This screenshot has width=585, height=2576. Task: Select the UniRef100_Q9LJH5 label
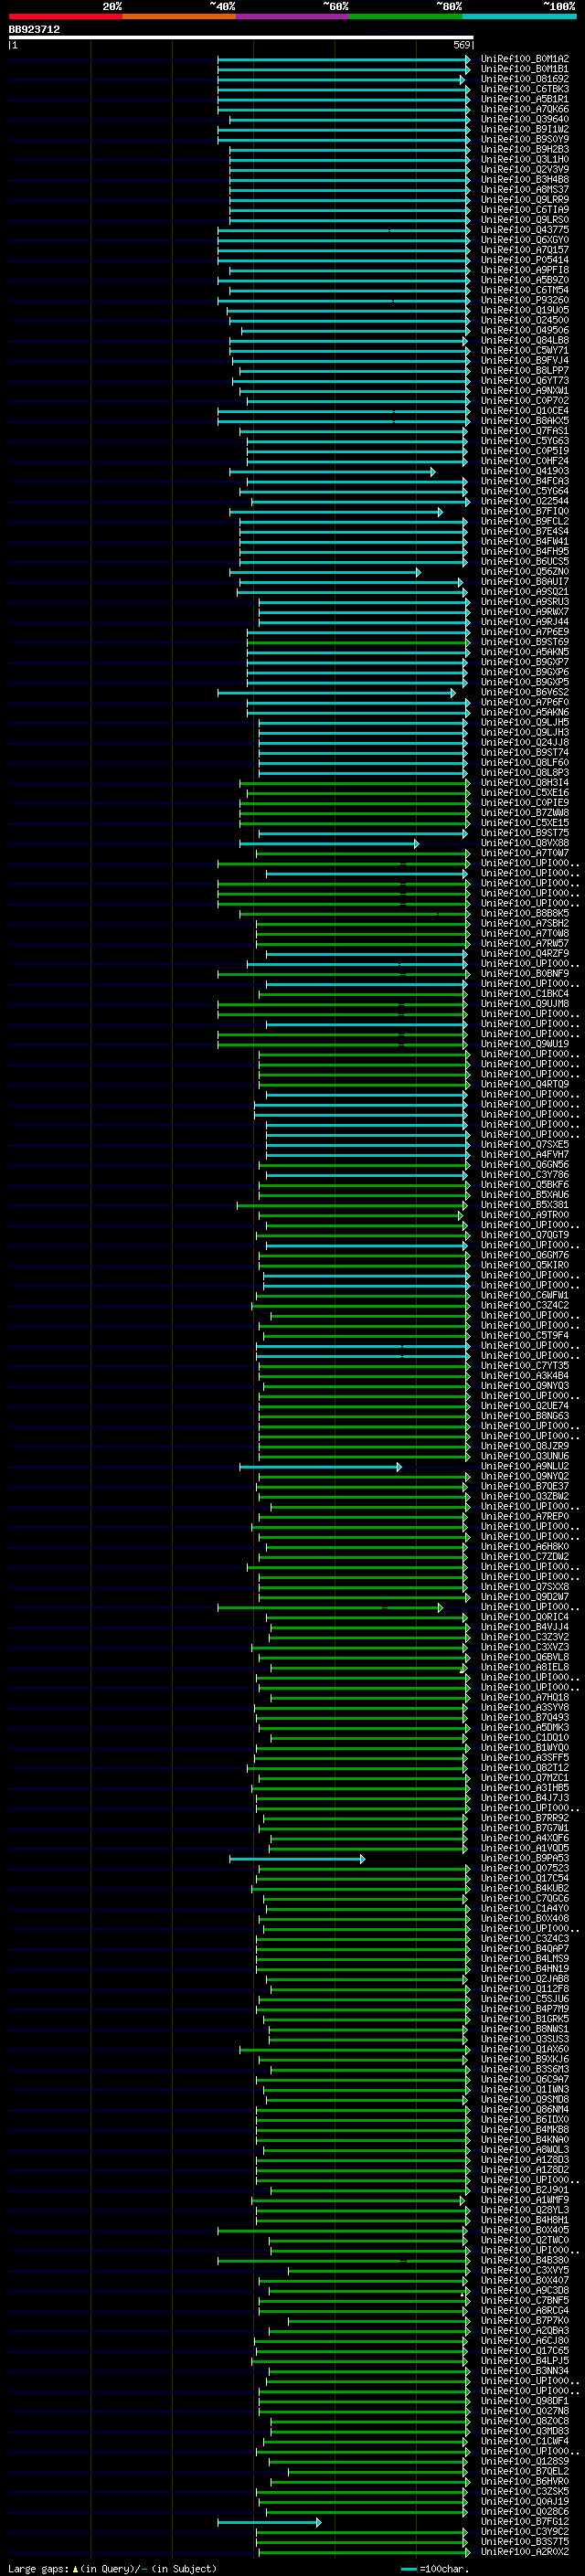click(525, 722)
